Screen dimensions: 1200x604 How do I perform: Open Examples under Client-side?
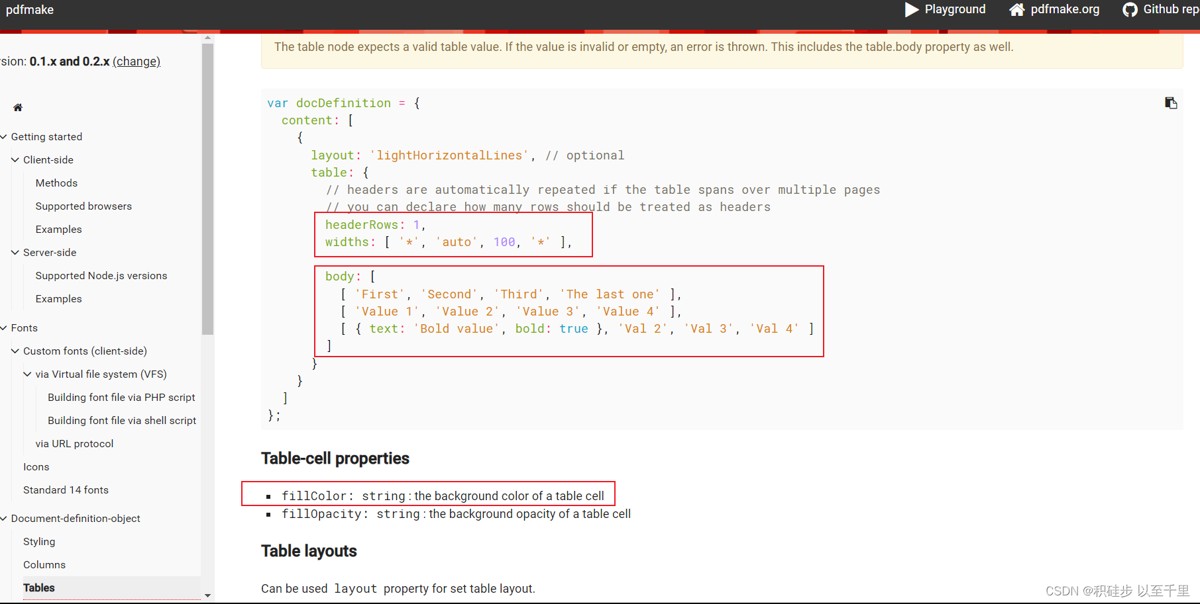[58, 229]
